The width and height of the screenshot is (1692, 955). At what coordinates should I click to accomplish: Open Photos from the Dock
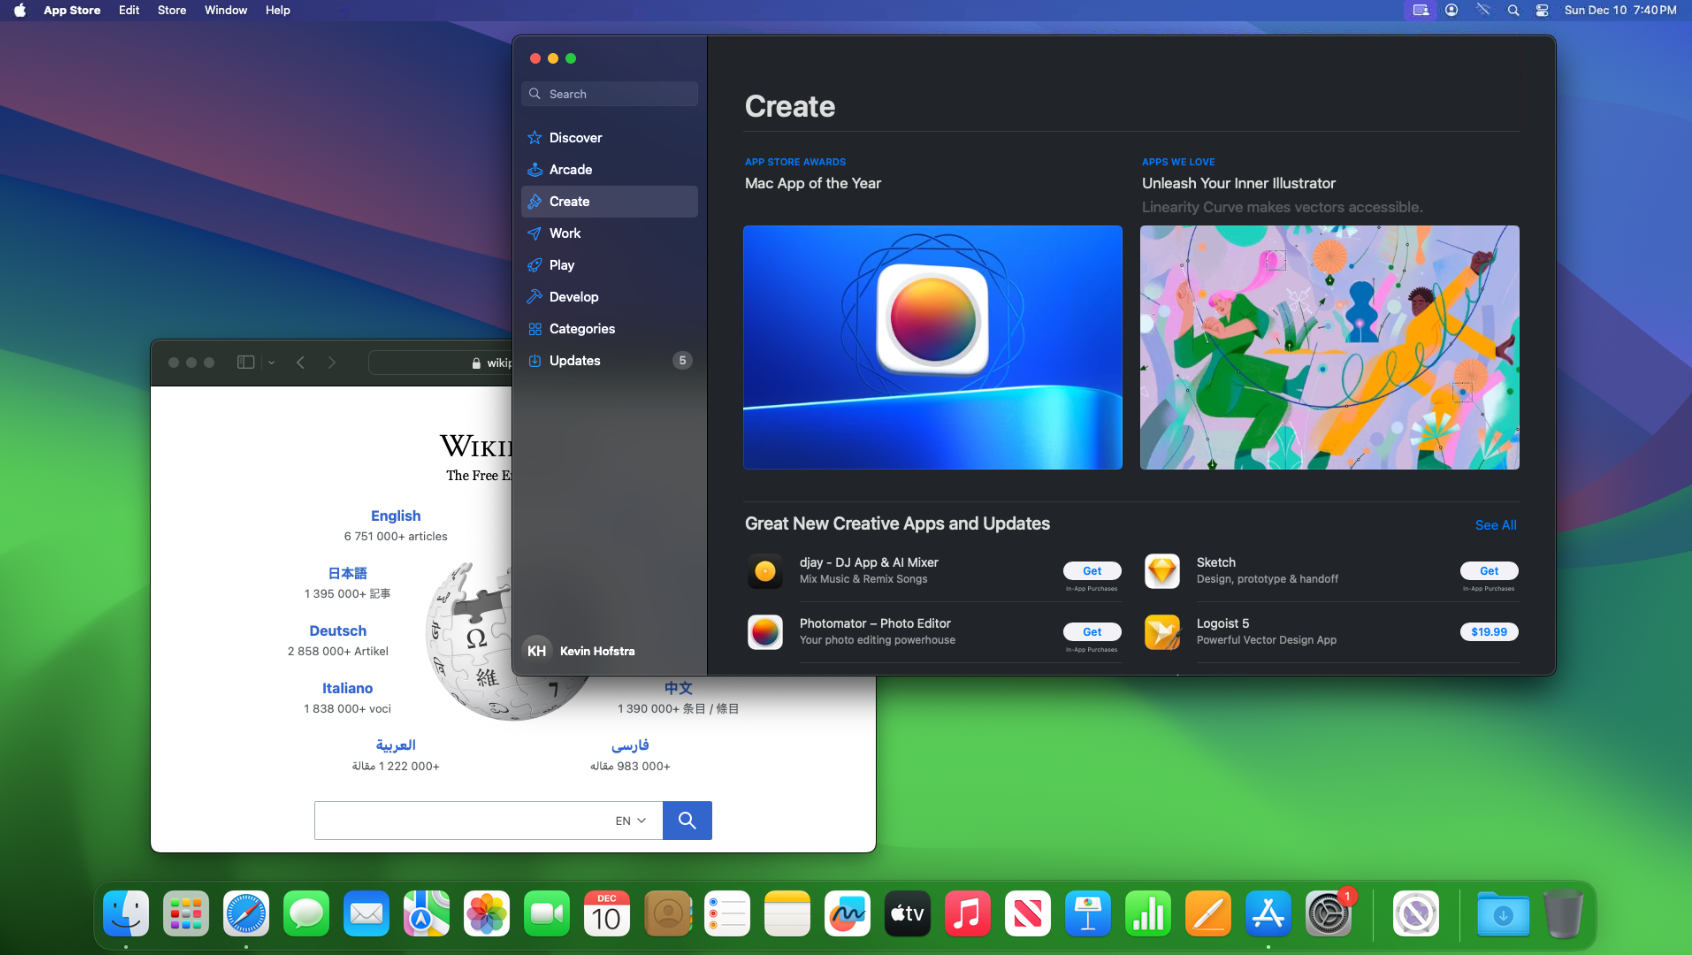click(487, 913)
